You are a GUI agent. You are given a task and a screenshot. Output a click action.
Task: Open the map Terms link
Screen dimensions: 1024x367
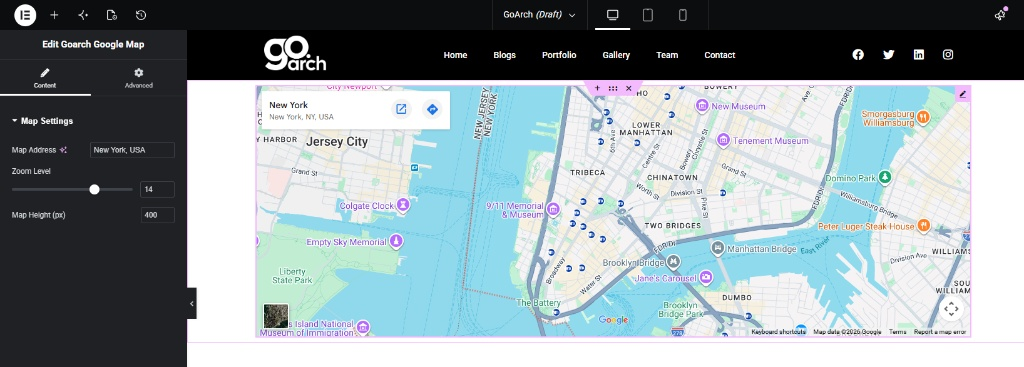[897, 332]
